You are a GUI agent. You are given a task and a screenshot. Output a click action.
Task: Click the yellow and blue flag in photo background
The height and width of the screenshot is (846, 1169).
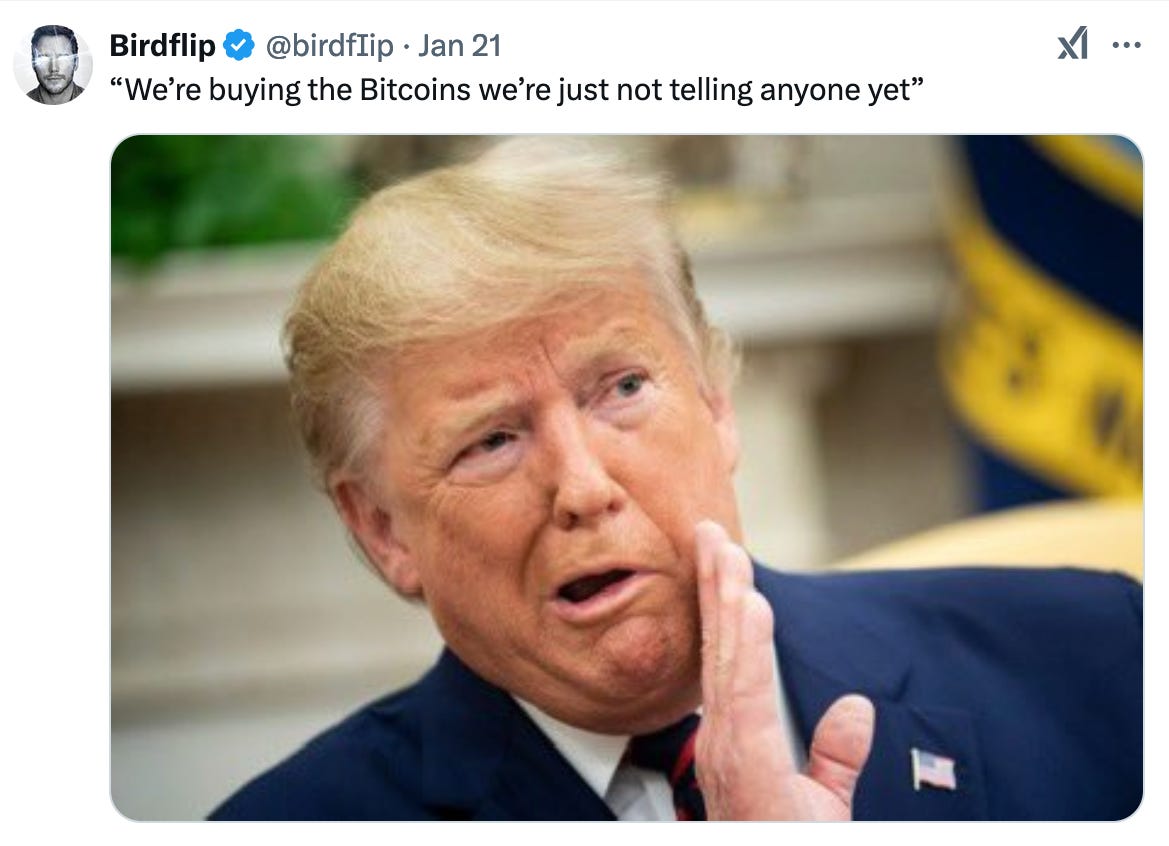[x=1051, y=313]
